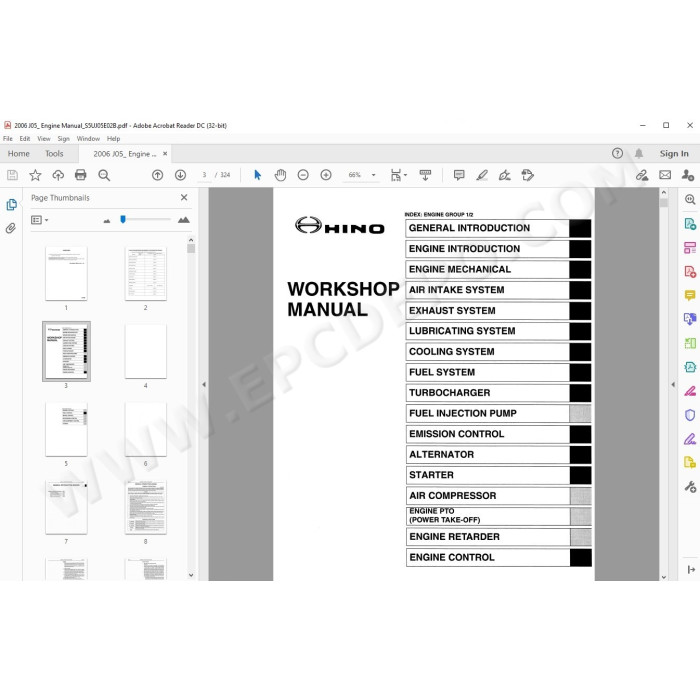Select page 8 thumbnail
The width and height of the screenshot is (700, 700).
point(146,507)
